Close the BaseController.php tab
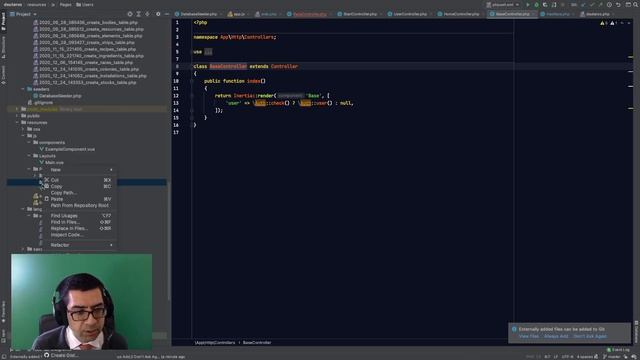The height and width of the screenshot is (360, 640). coord(533,14)
